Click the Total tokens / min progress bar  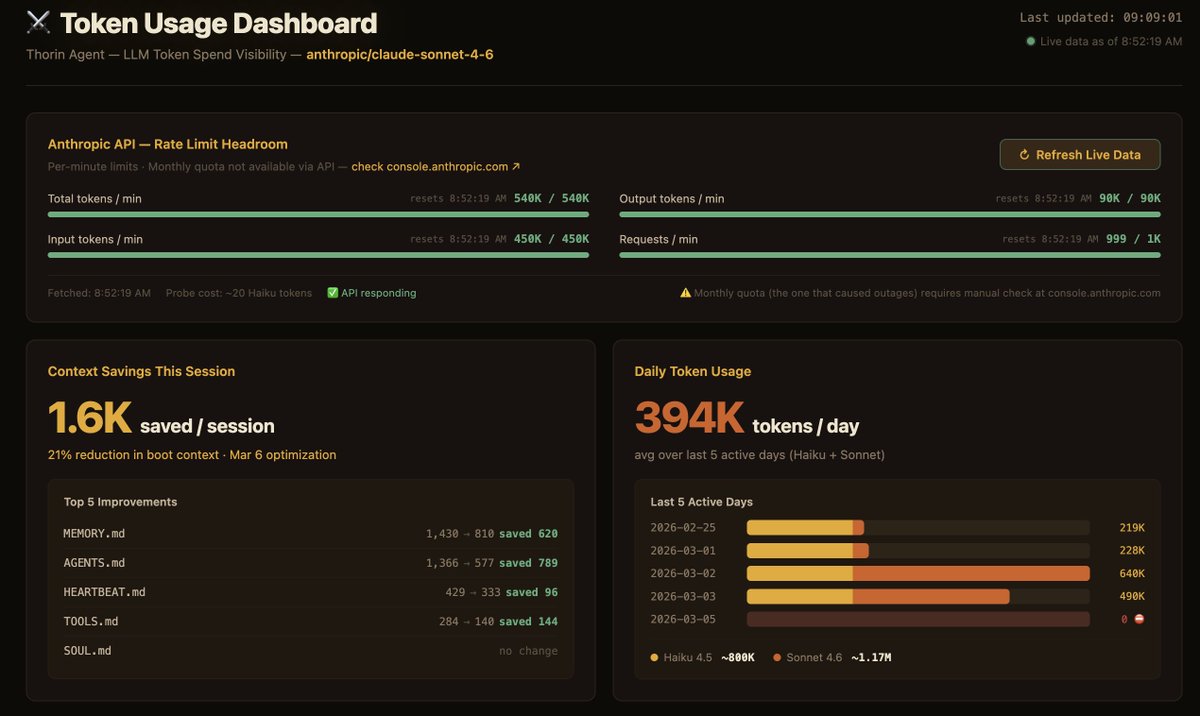coord(318,214)
